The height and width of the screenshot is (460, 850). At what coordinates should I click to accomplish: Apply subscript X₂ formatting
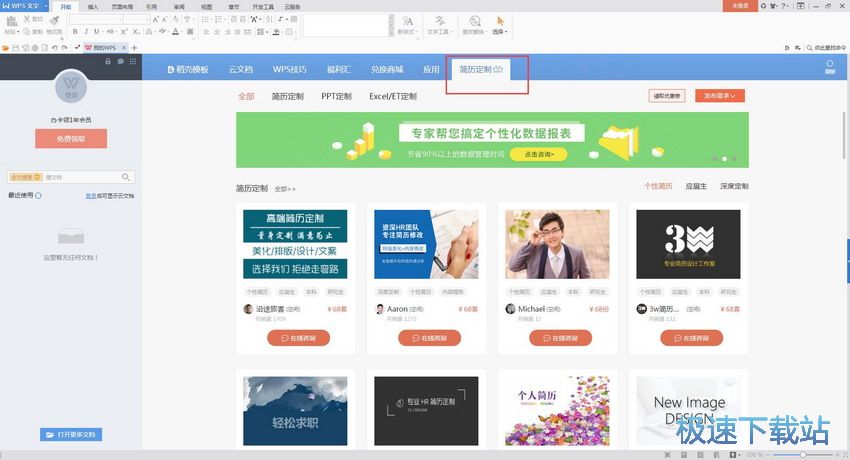point(136,32)
